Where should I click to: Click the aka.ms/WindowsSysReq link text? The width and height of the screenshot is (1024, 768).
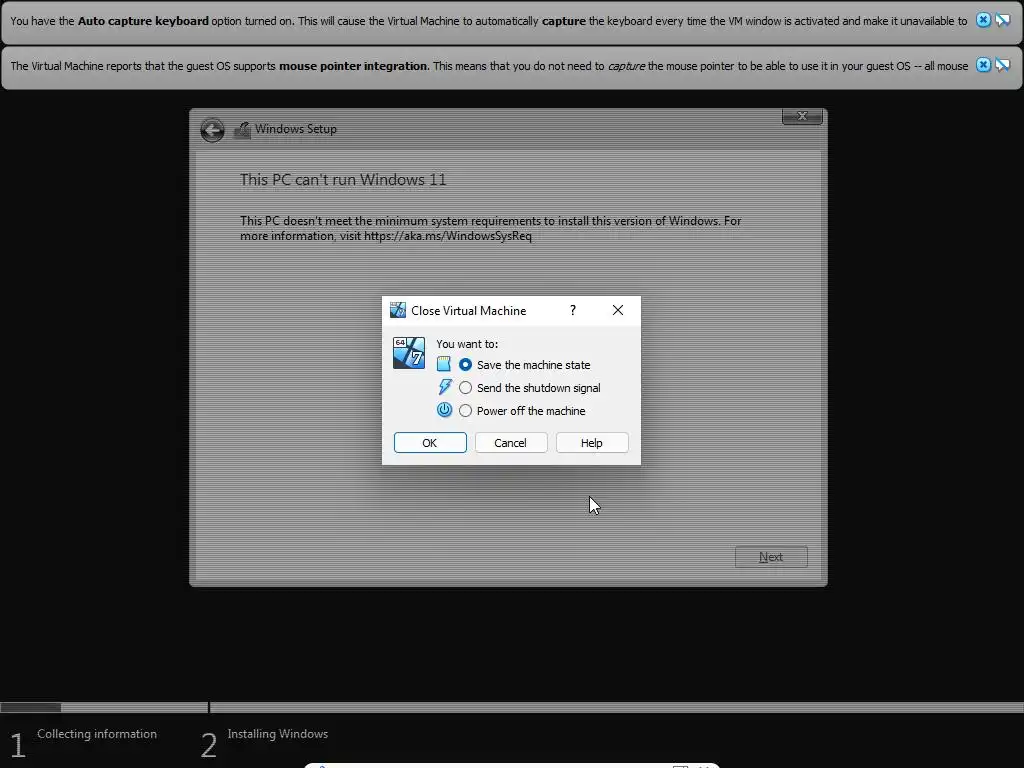click(x=448, y=236)
